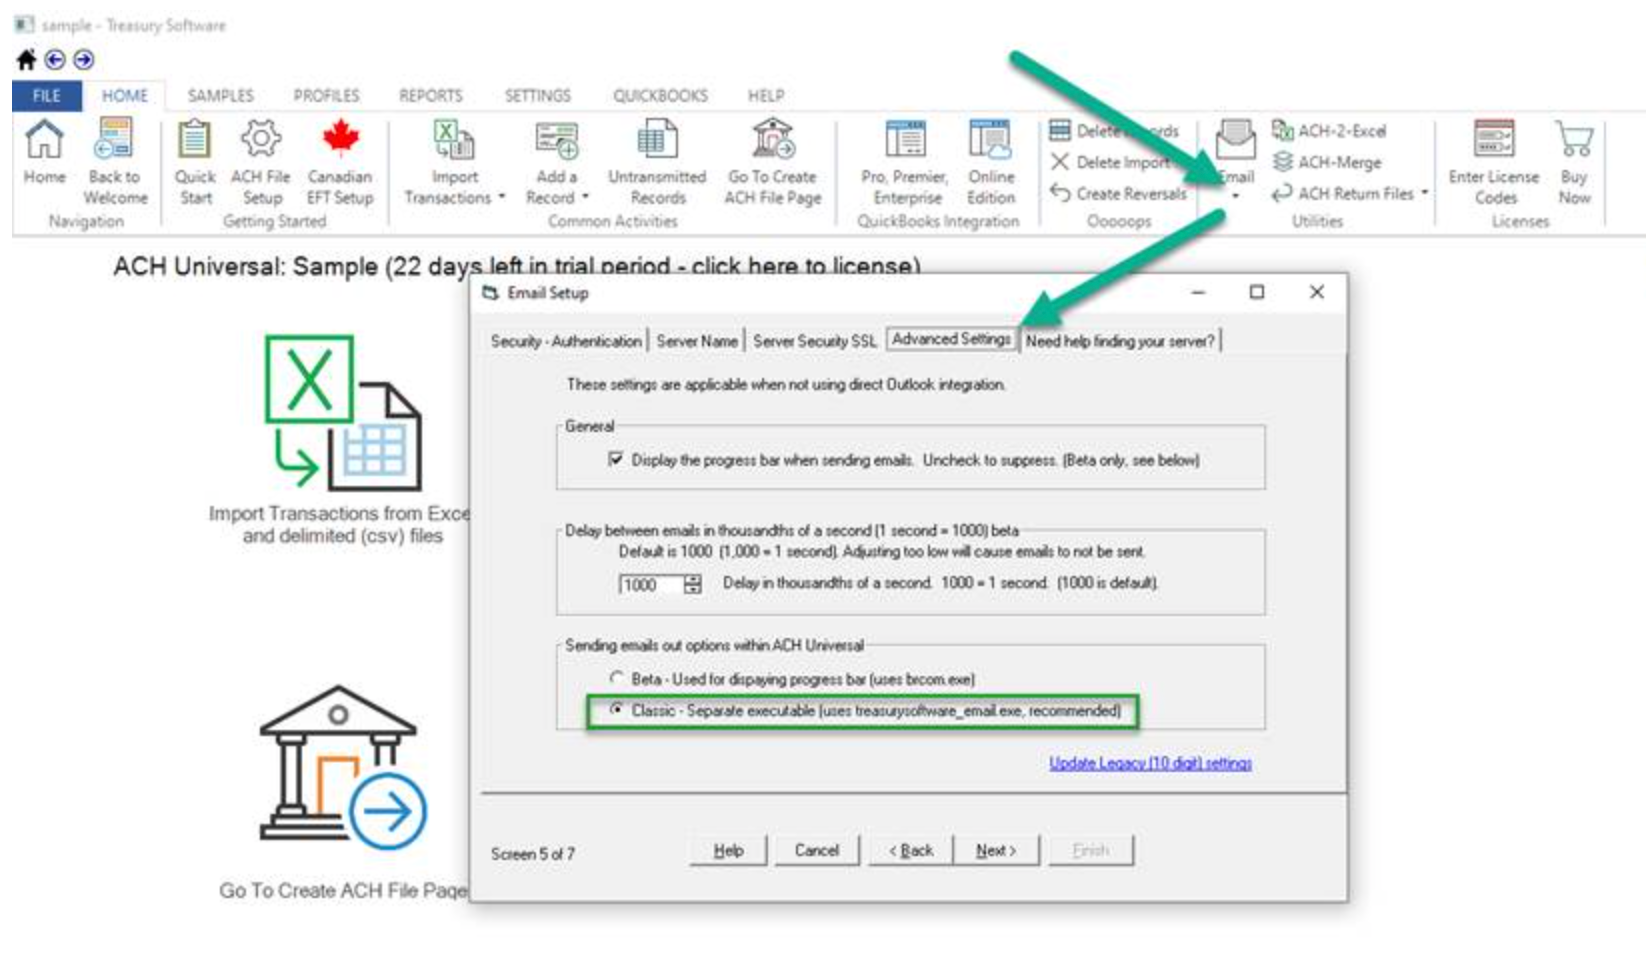This screenshot has width=1646, height=964.
Task: Select the Advanced Settings tab
Action: pyautogui.click(x=952, y=339)
